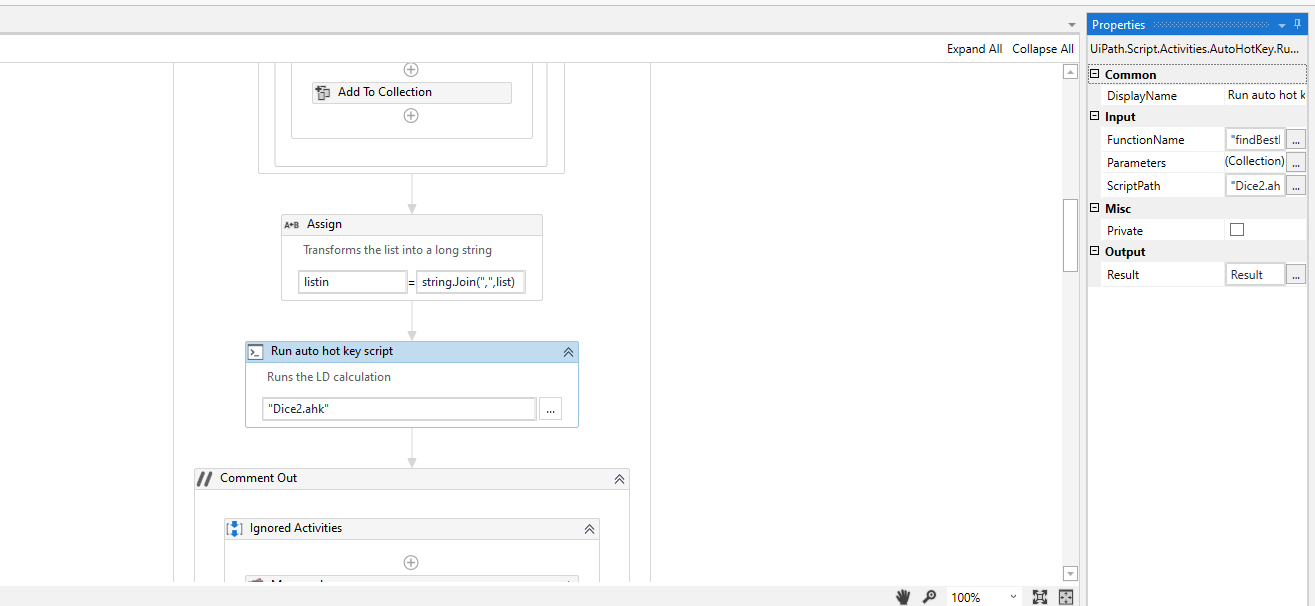1315x606 pixels.
Task: Click the ScriptPath property label
Action: coord(1133,186)
